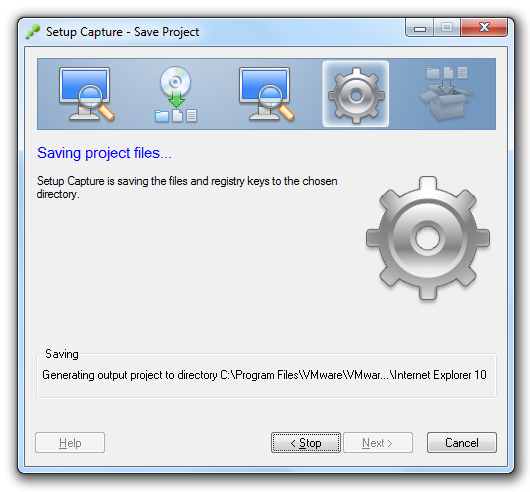Click the dimmed package build step icon

[x=447, y=93]
